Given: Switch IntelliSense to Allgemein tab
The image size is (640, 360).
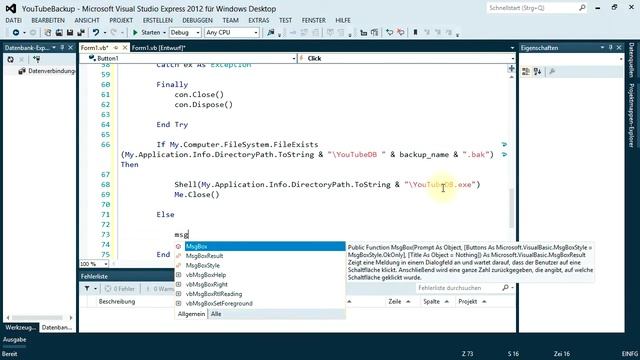Looking at the screenshot, I should tap(191, 314).
